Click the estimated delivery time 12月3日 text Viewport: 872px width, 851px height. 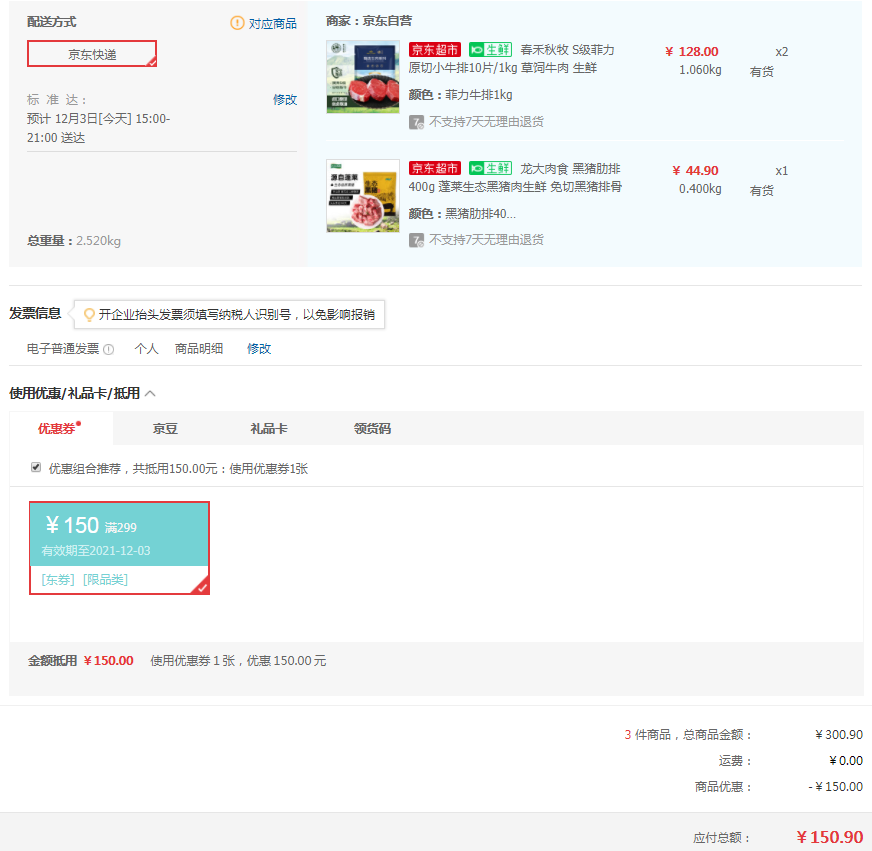click(x=98, y=128)
